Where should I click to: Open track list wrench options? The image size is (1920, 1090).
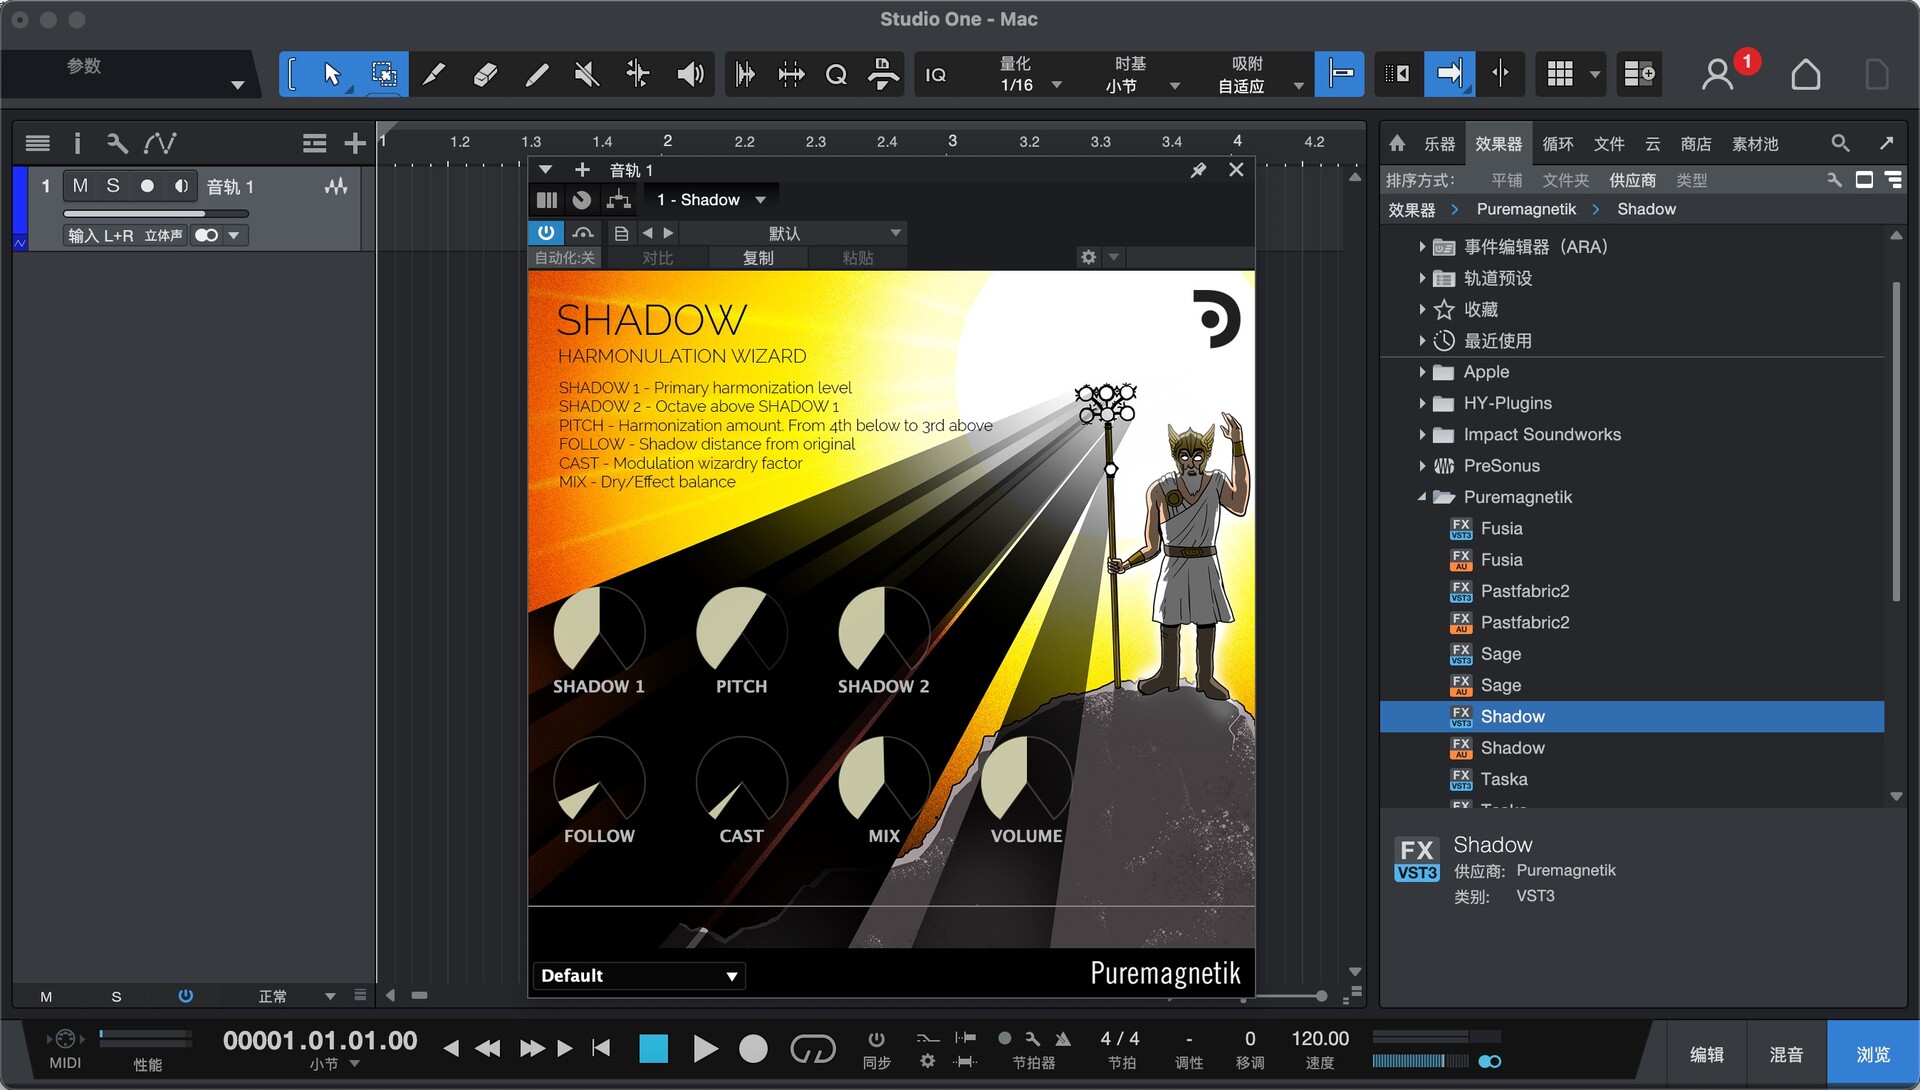[x=117, y=144]
